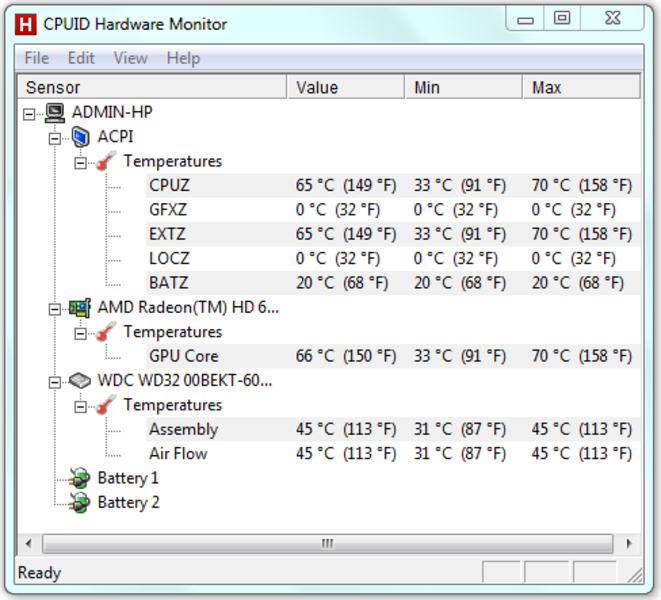This screenshot has width=661, height=600.
Task: Select the LOCZ sensor row
Action: [x=393, y=258]
